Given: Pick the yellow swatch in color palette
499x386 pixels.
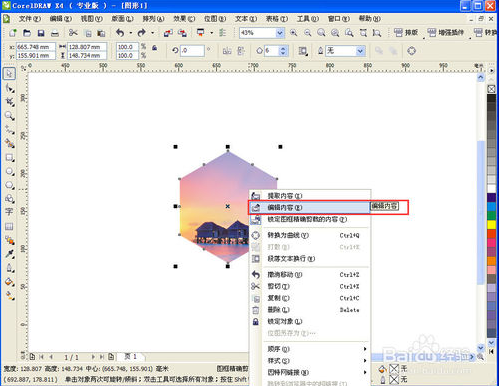Looking at the screenshot, I should (x=491, y=224).
